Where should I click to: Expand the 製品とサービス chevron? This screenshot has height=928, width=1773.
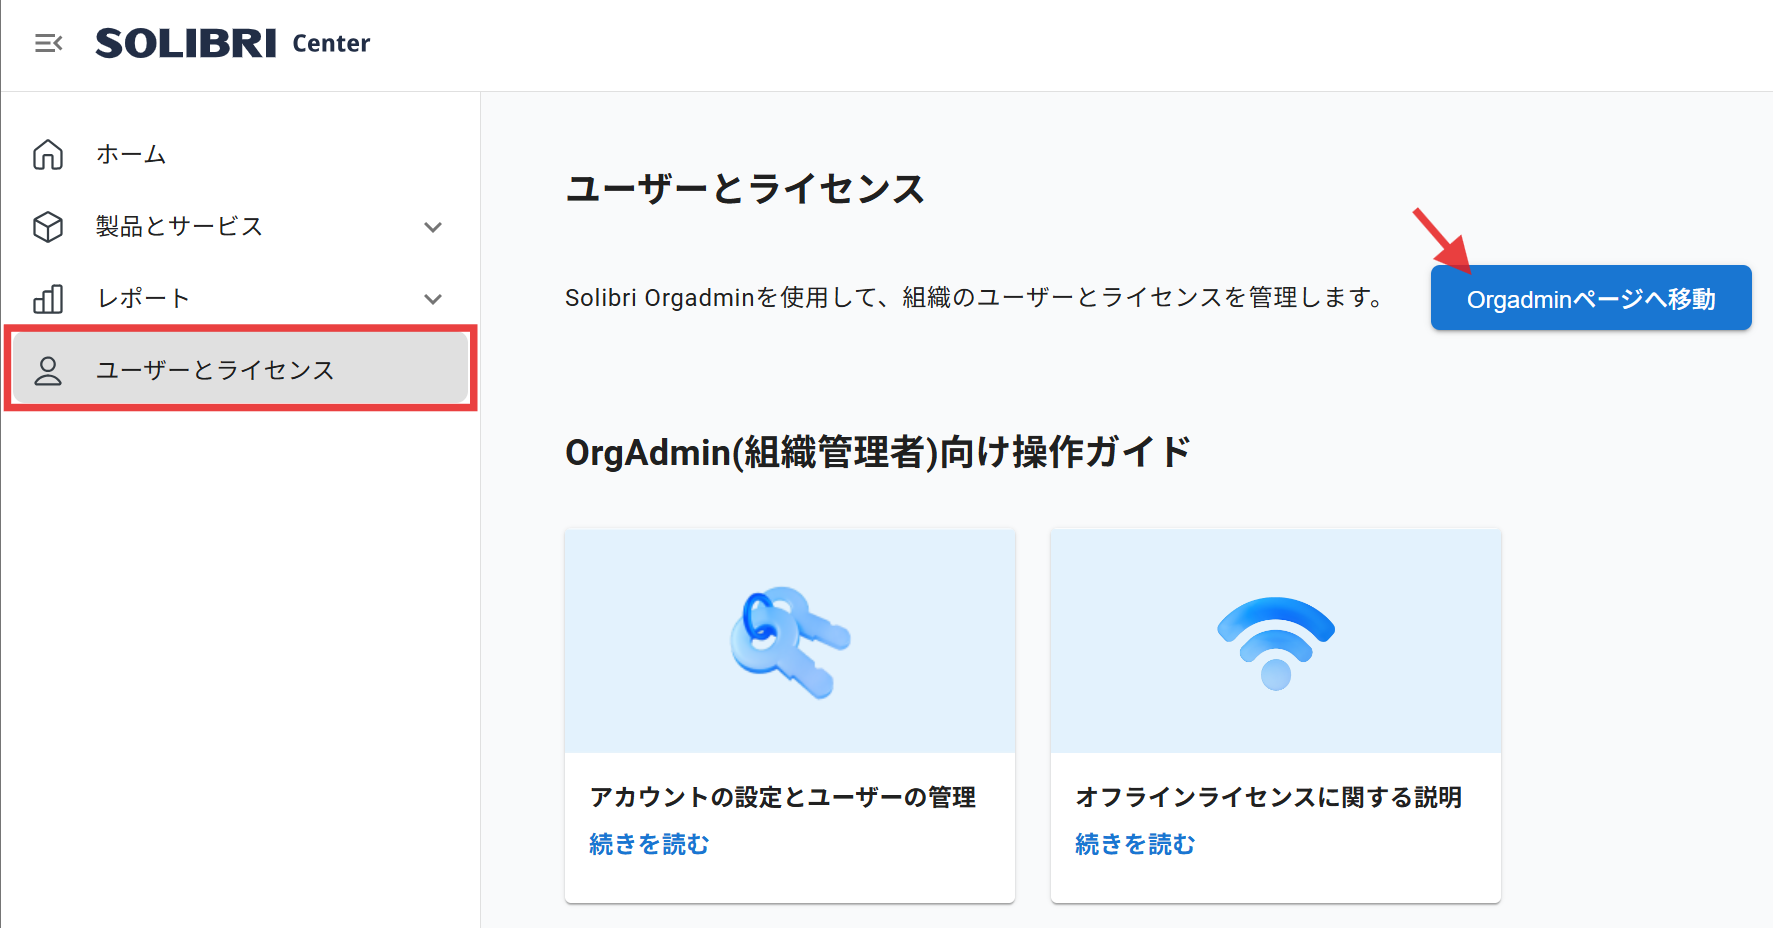click(x=433, y=227)
